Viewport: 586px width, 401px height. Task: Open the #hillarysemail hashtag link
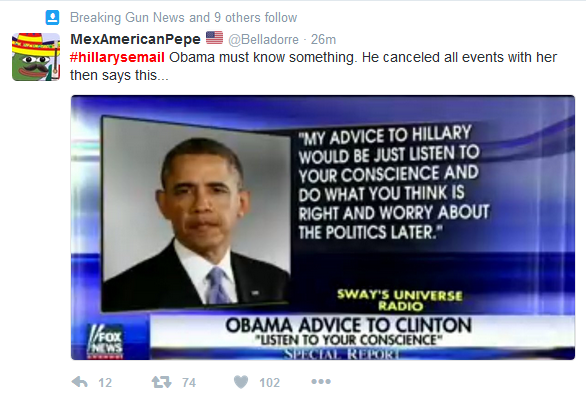(x=117, y=57)
